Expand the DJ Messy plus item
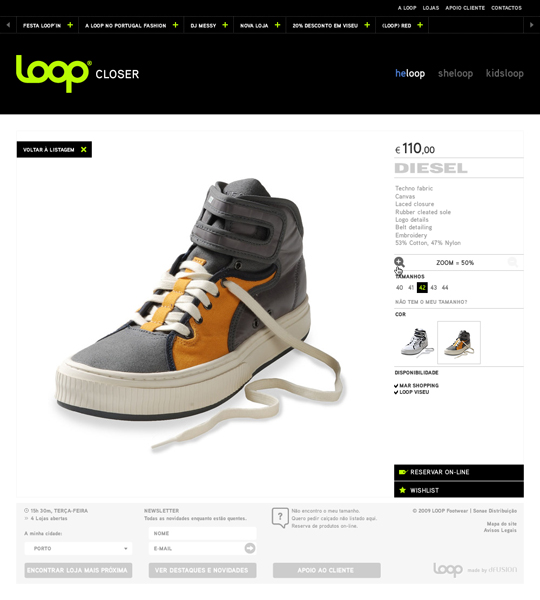 click(225, 25)
